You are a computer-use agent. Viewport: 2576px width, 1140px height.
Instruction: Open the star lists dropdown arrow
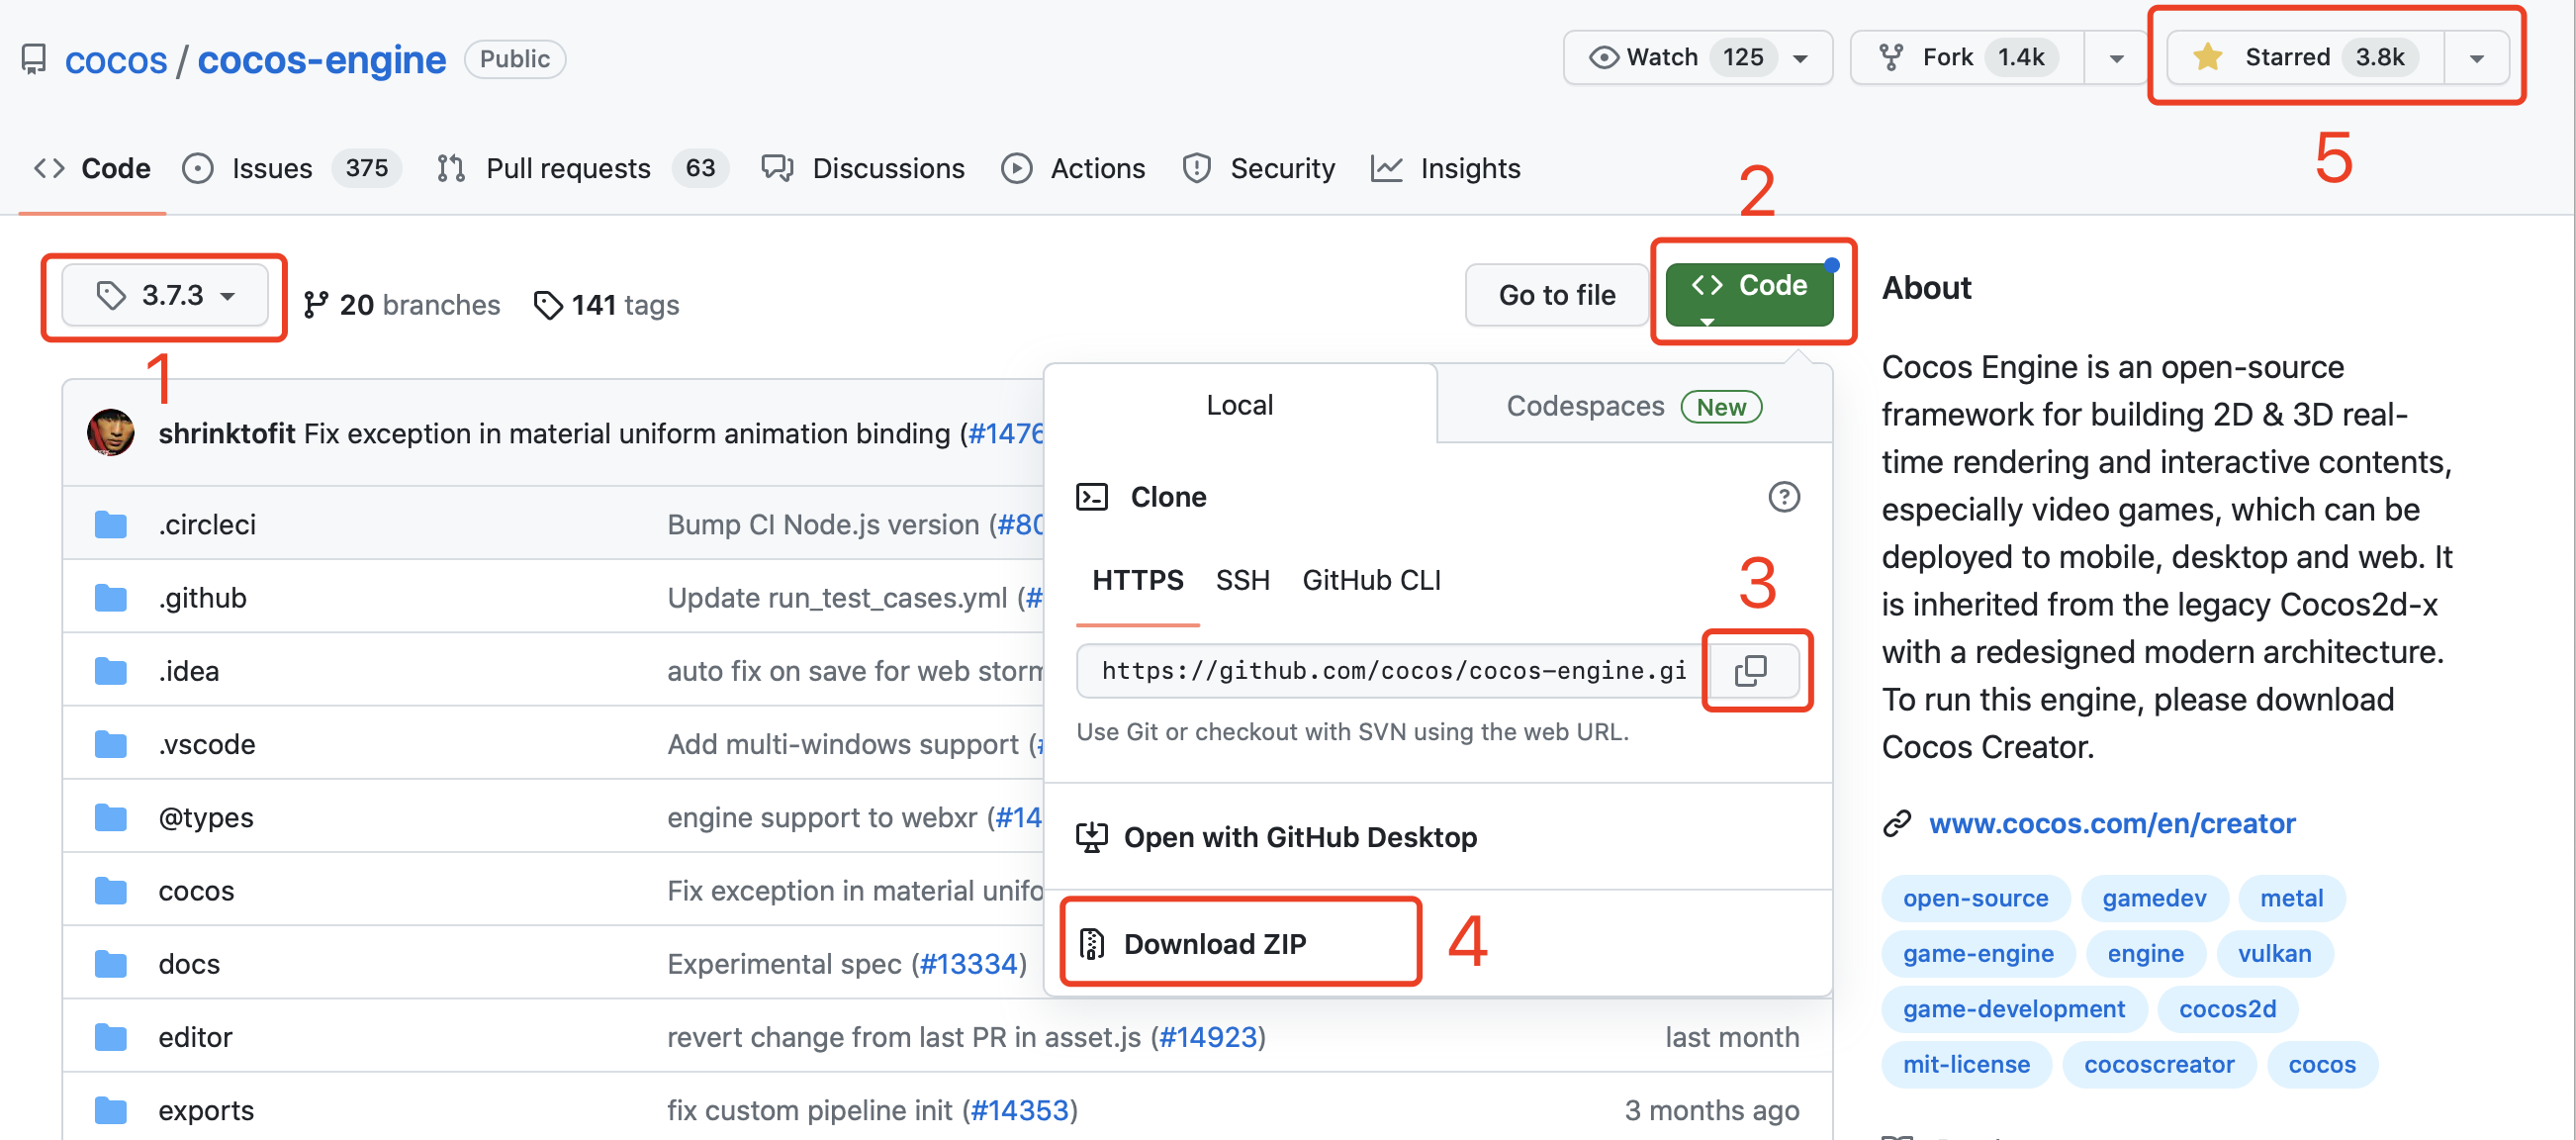point(2476,58)
